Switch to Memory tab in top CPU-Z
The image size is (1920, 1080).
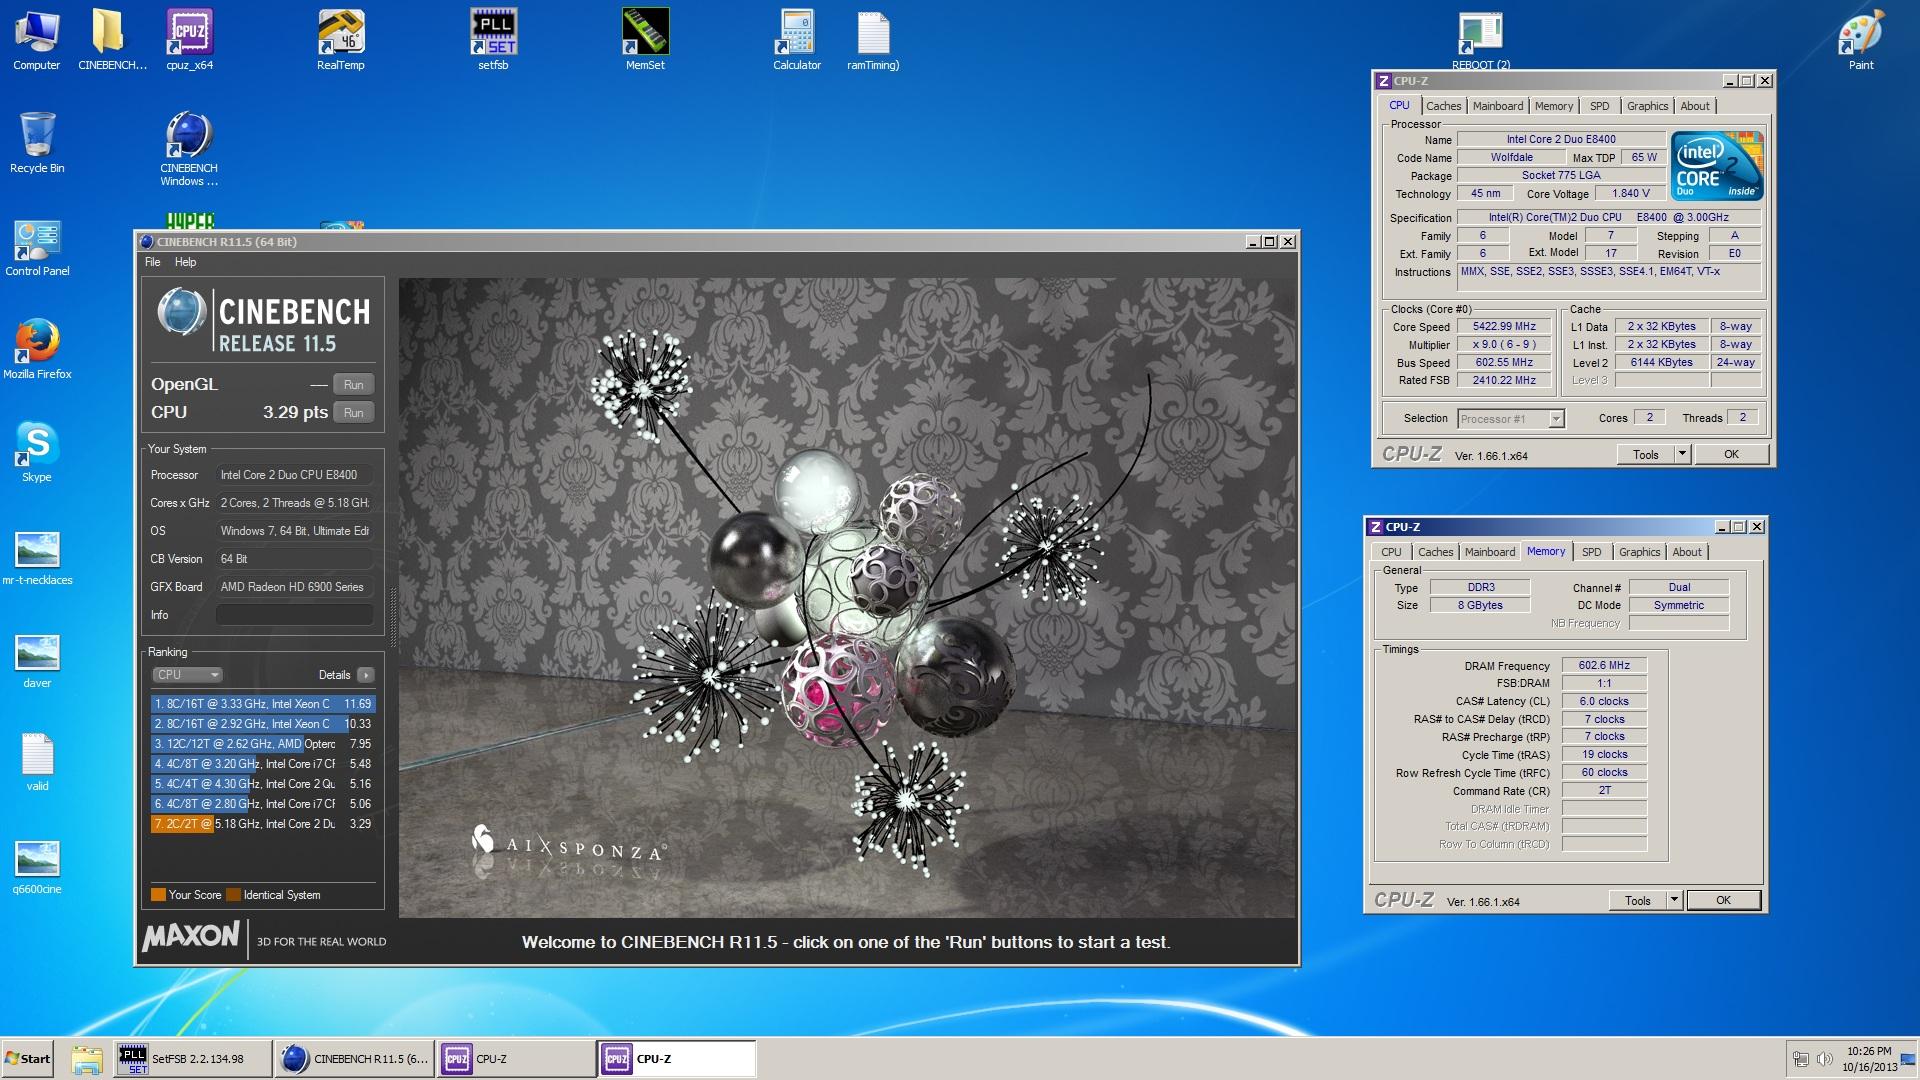[x=1554, y=106]
